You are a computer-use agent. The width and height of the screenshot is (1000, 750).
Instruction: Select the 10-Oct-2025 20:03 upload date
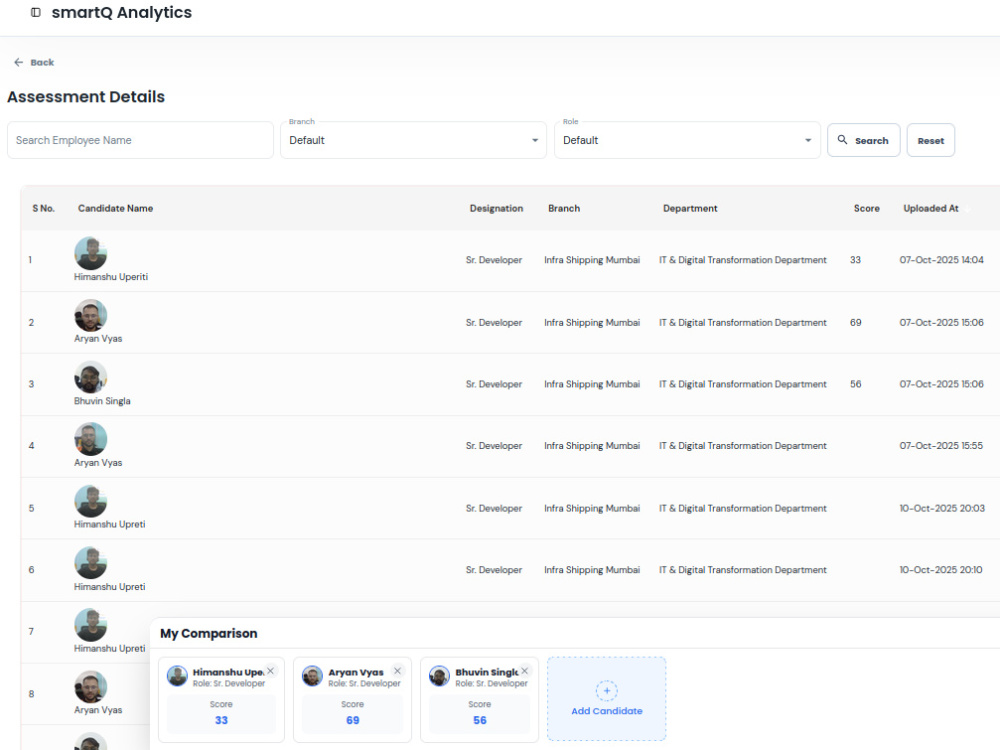click(942, 508)
